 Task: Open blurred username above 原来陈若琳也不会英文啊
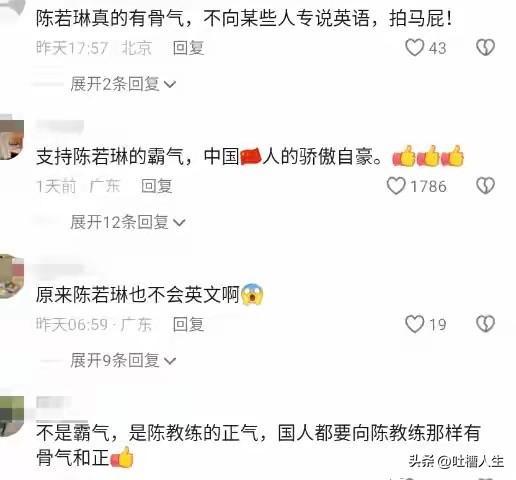coord(59,269)
